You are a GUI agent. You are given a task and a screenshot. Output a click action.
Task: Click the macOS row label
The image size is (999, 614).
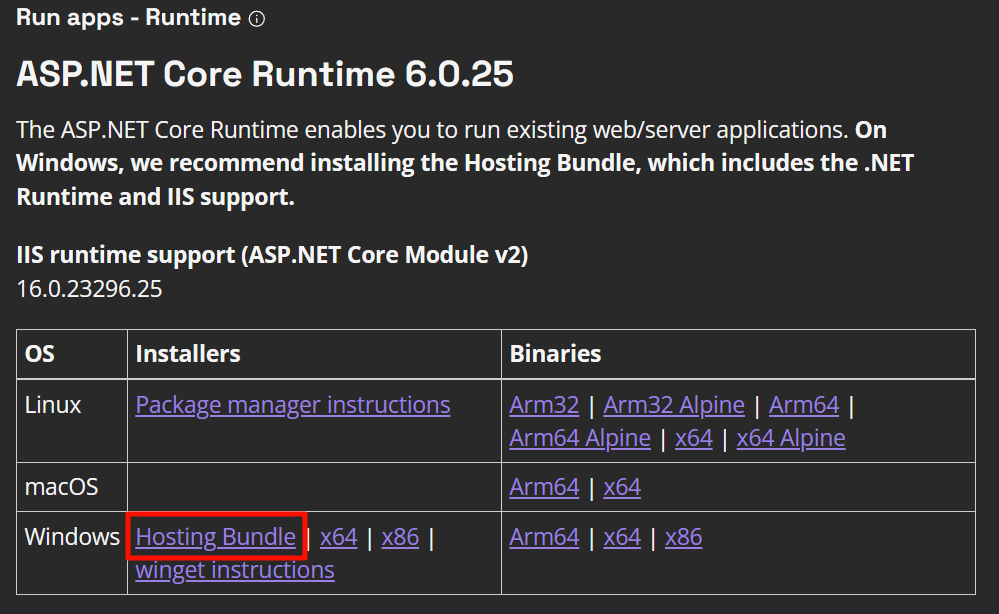point(61,487)
